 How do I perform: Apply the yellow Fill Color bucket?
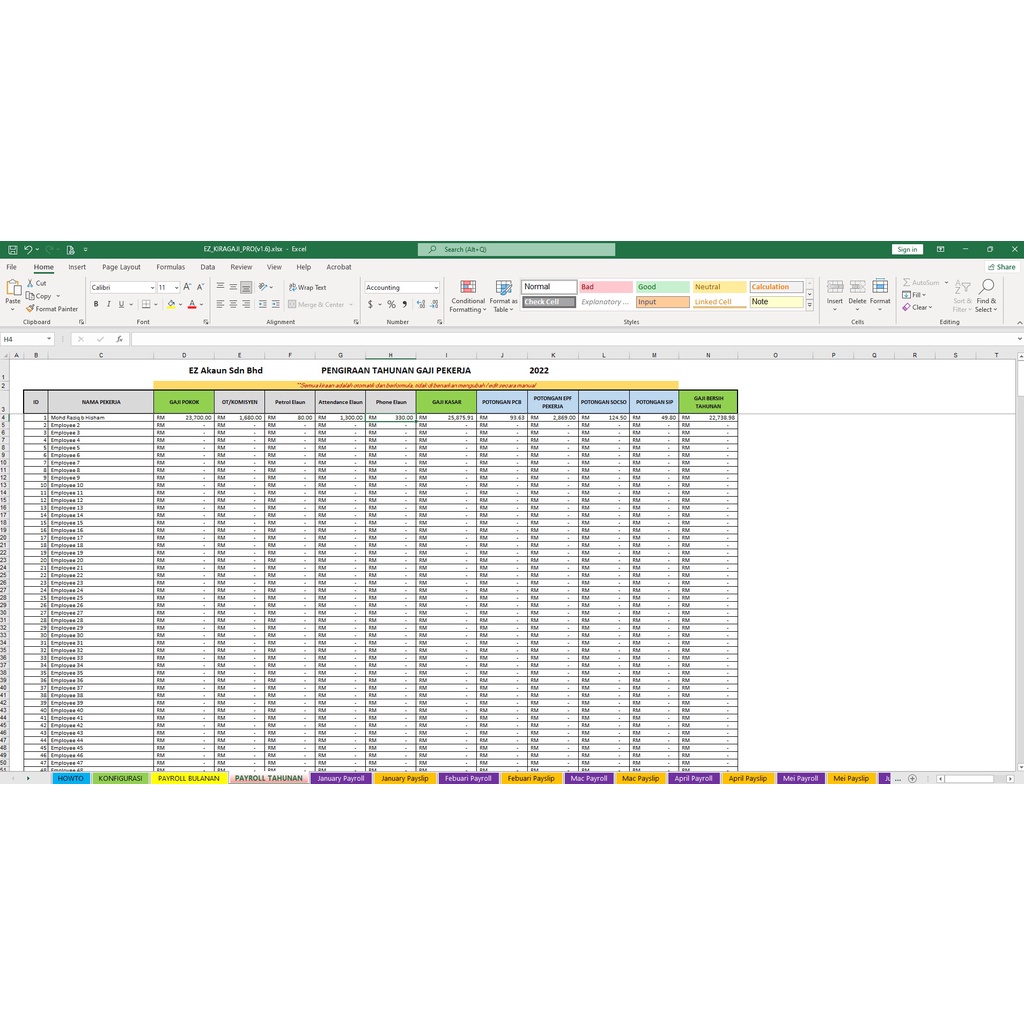pyautogui.click(x=171, y=304)
